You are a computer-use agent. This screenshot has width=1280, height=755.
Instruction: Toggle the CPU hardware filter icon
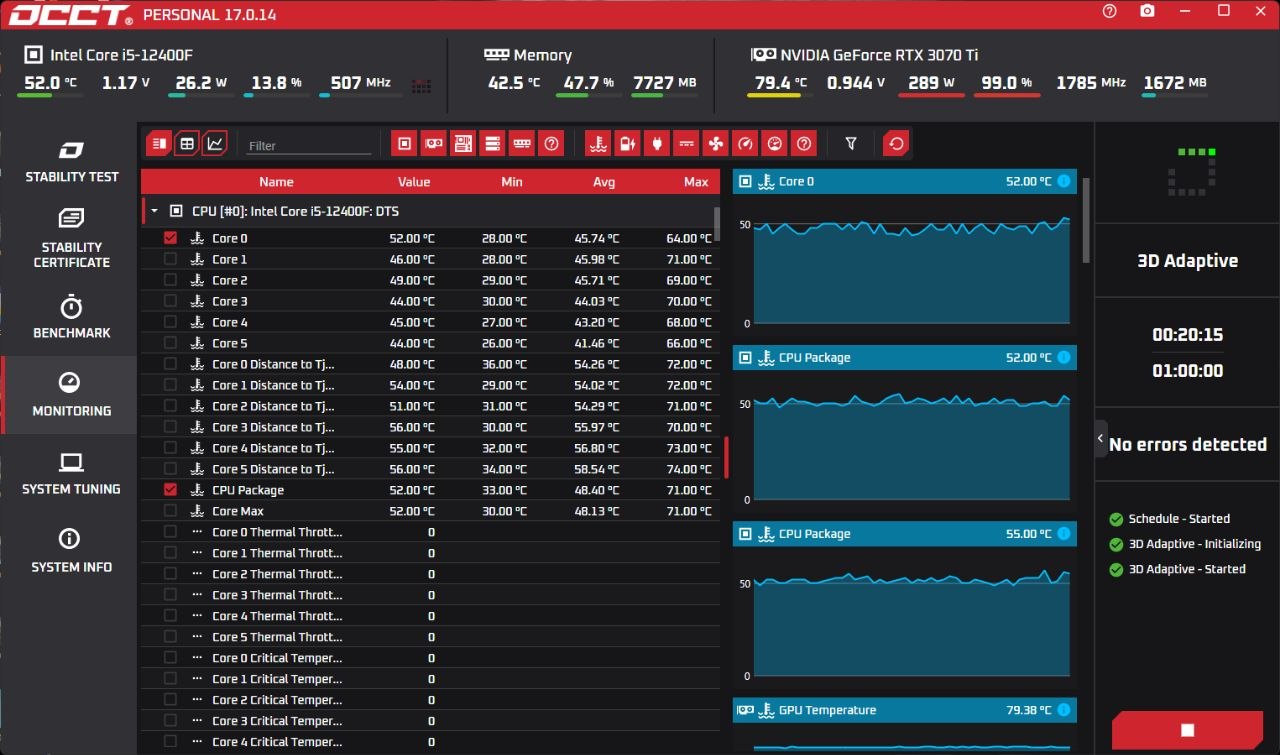click(x=404, y=144)
